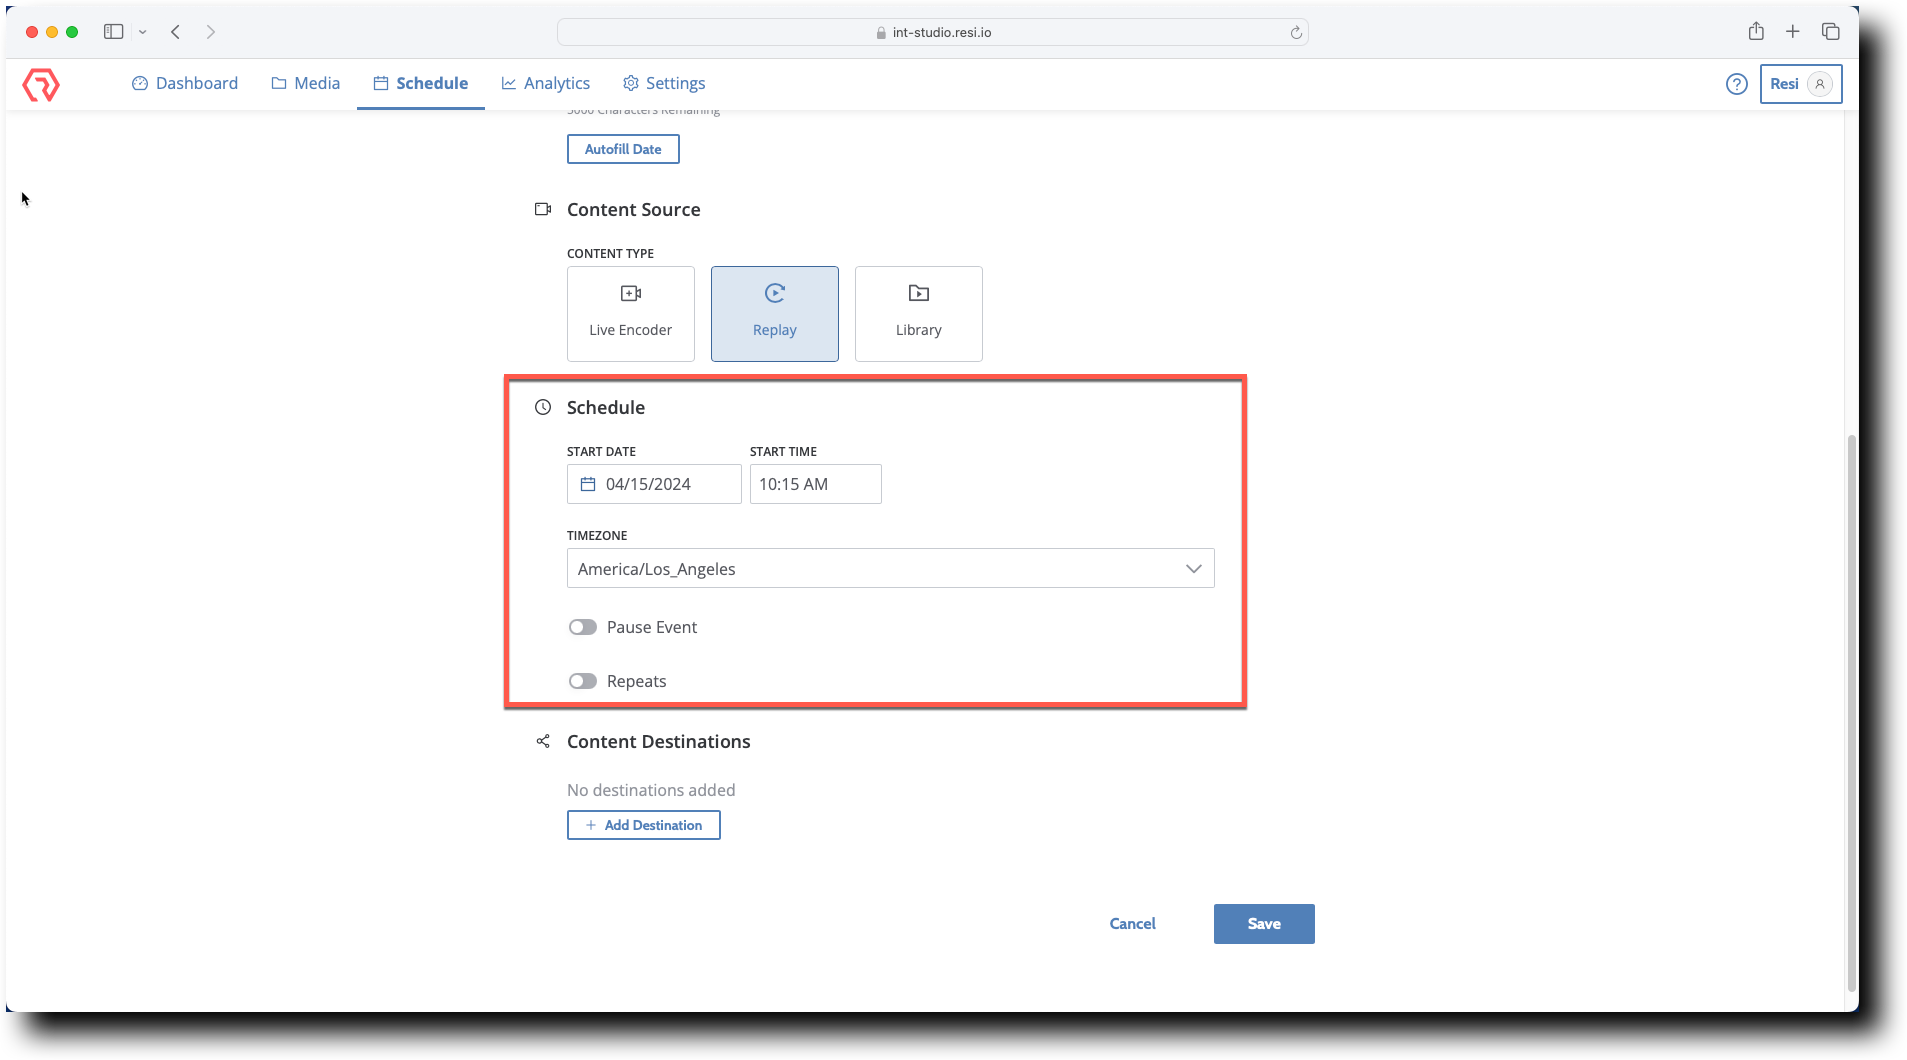The height and width of the screenshot is (1060, 1907).
Task: Choose Replay as content type
Action: pos(774,314)
